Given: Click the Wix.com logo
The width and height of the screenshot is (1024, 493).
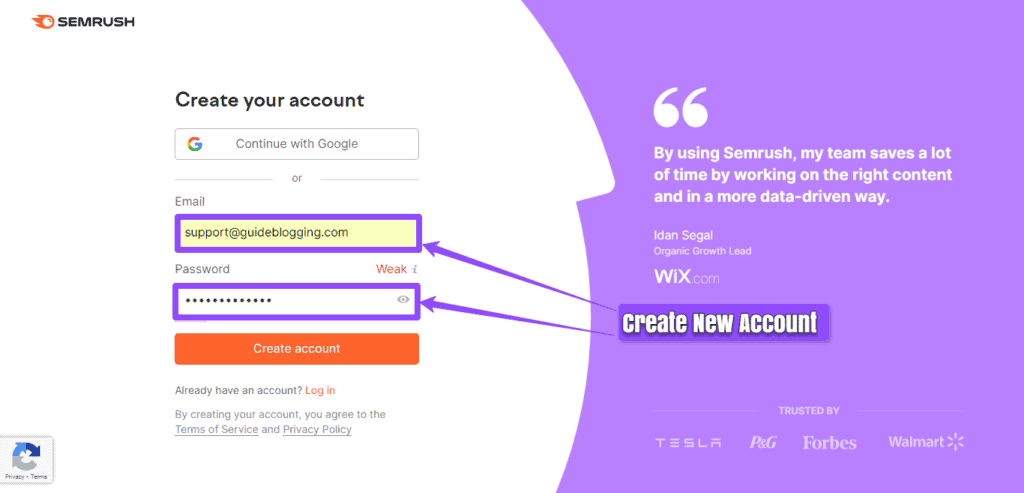Looking at the screenshot, I should 686,277.
